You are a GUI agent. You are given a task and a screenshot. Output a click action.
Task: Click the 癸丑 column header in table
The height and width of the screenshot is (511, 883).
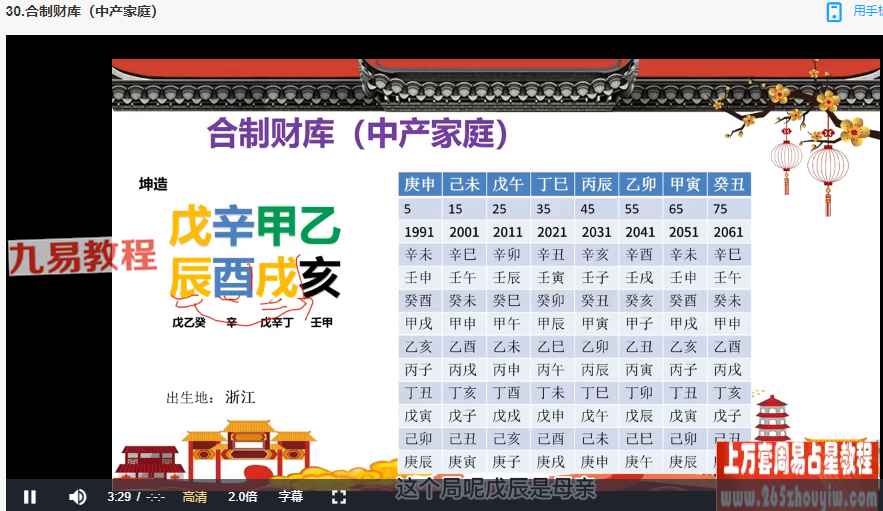click(x=728, y=184)
